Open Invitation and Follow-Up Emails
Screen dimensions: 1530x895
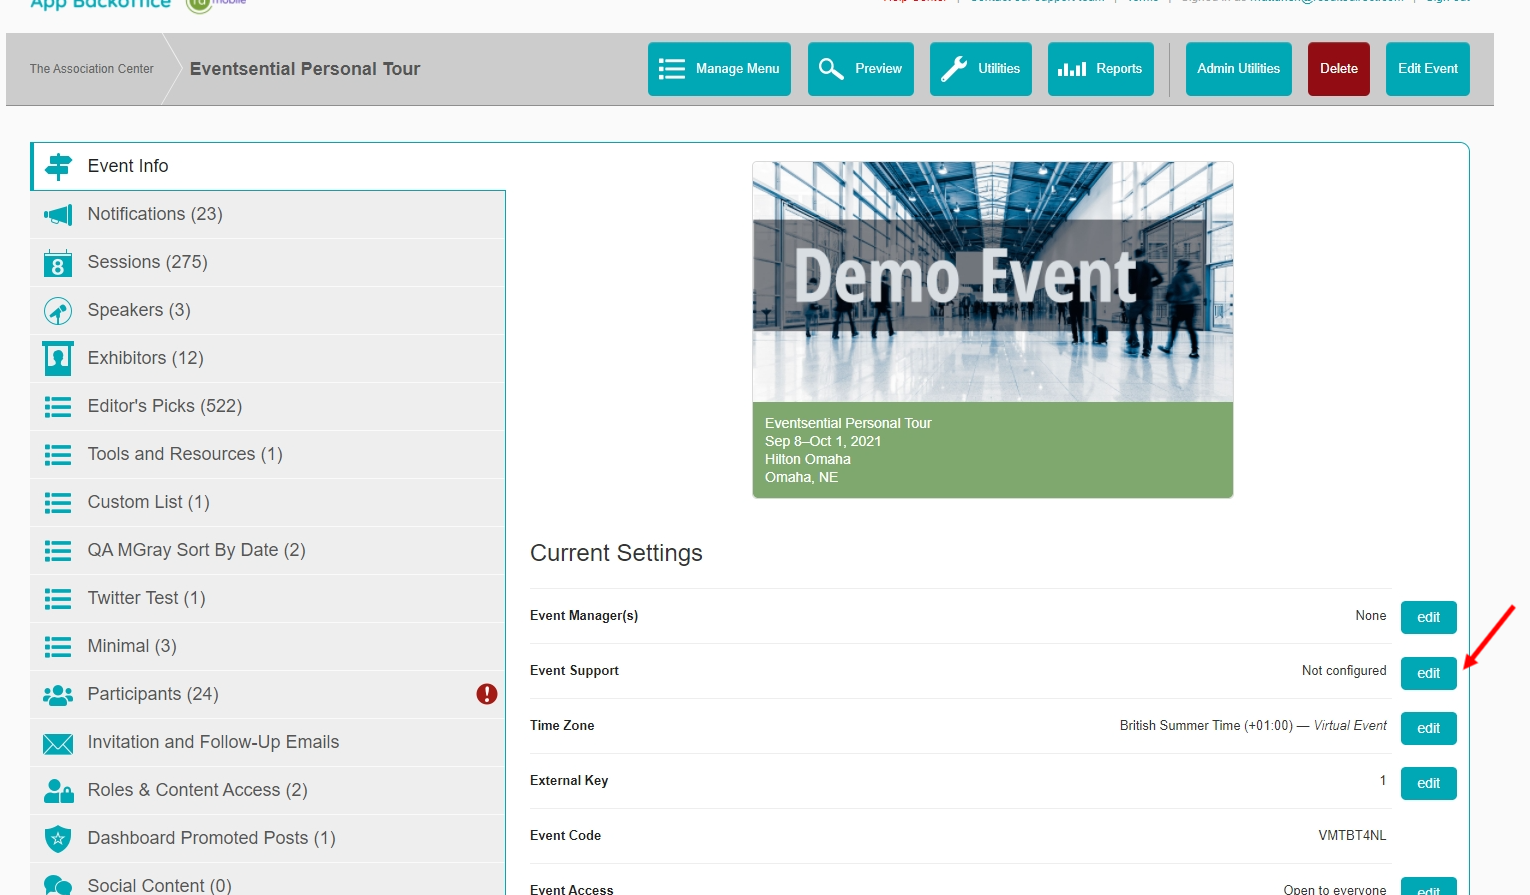(268, 742)
